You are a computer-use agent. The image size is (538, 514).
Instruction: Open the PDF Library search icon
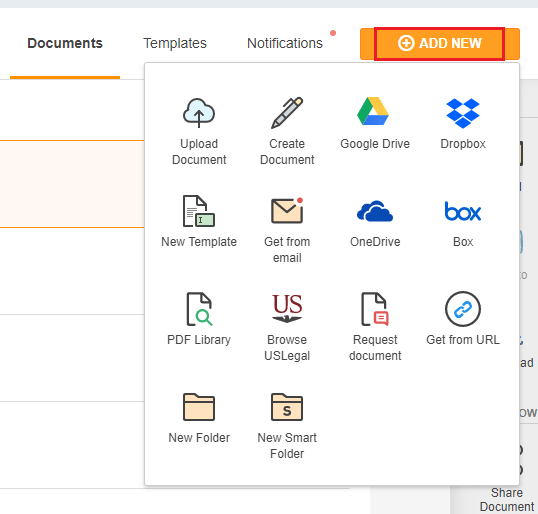point(199,309)
